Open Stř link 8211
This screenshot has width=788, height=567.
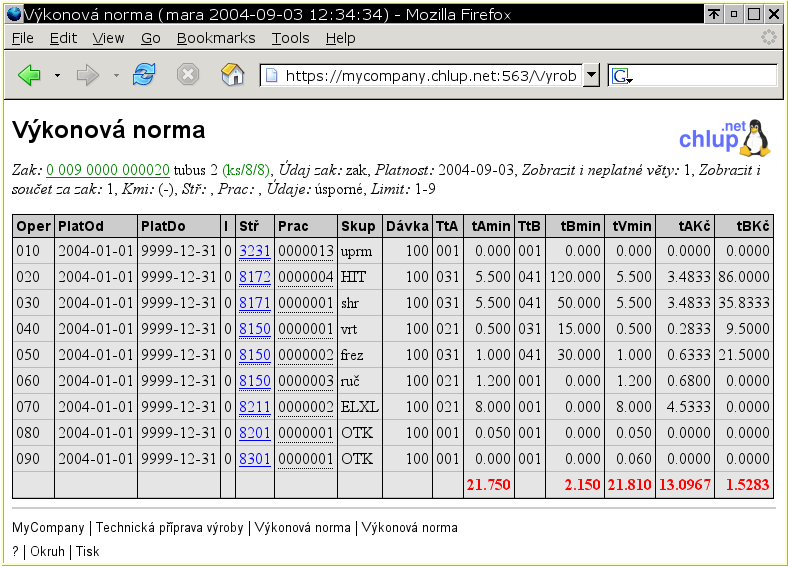click(x=255, y=407)
